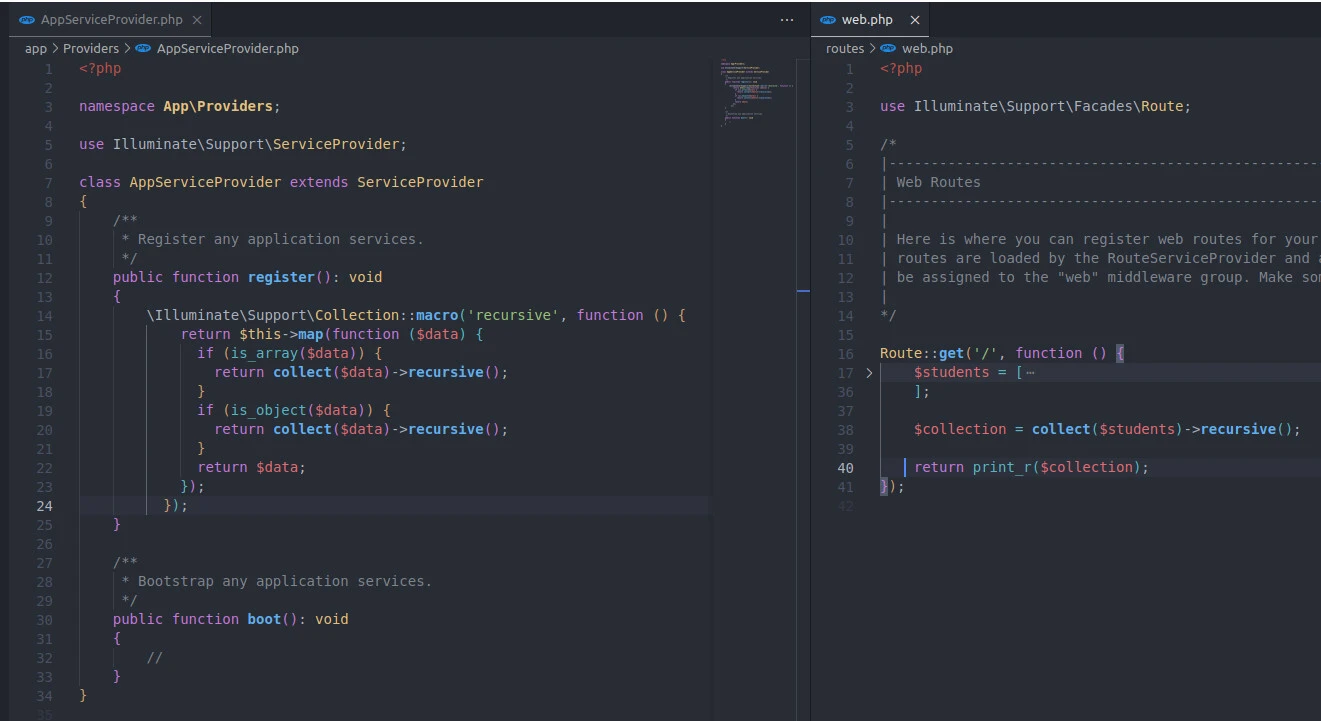Switch to the web.php tab
This screenshot has width=1321, height=721.
(x=869, y=19)
